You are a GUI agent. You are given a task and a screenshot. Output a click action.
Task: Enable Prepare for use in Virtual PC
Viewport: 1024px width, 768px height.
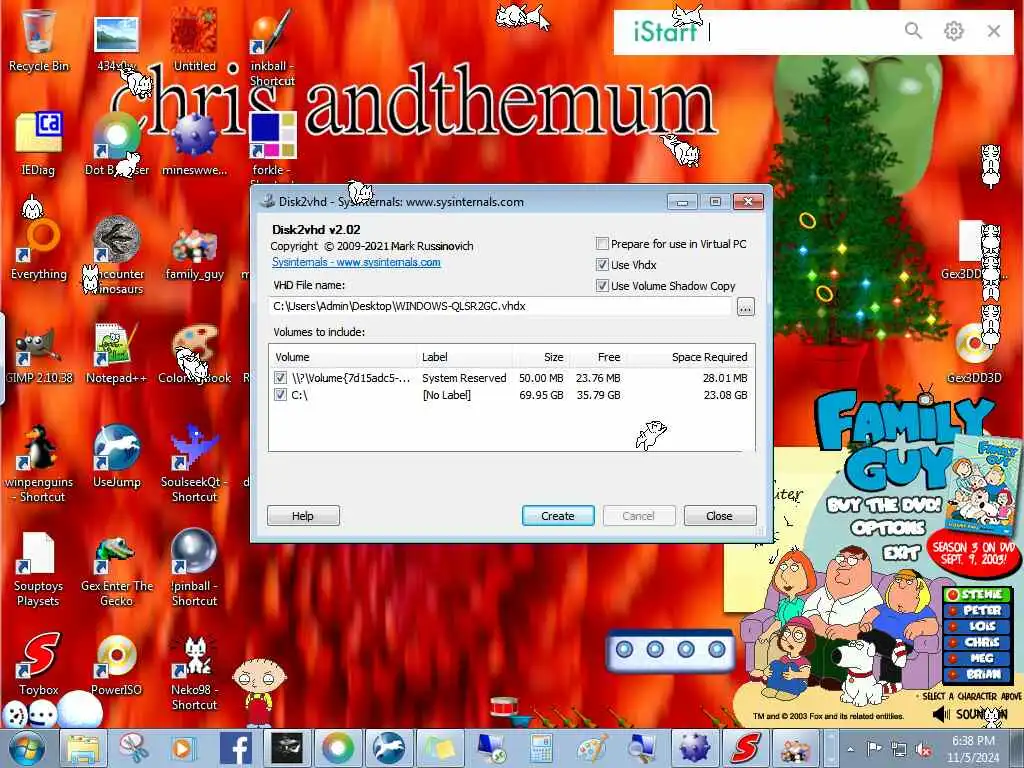(x=602, y=244)
